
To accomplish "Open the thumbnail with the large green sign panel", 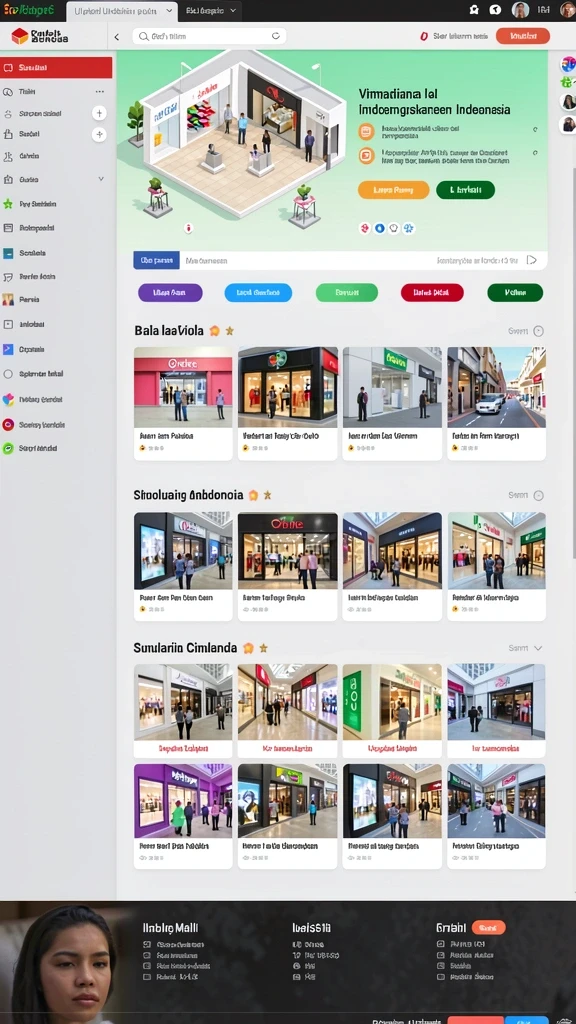I will pyautogui.click(x=392, y=711).
